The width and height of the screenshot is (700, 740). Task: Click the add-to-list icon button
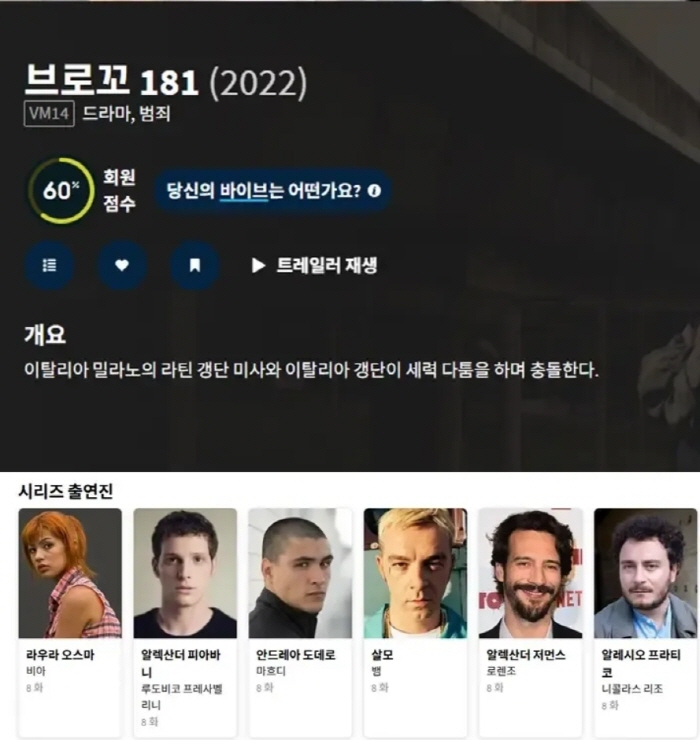pos(49,265)
